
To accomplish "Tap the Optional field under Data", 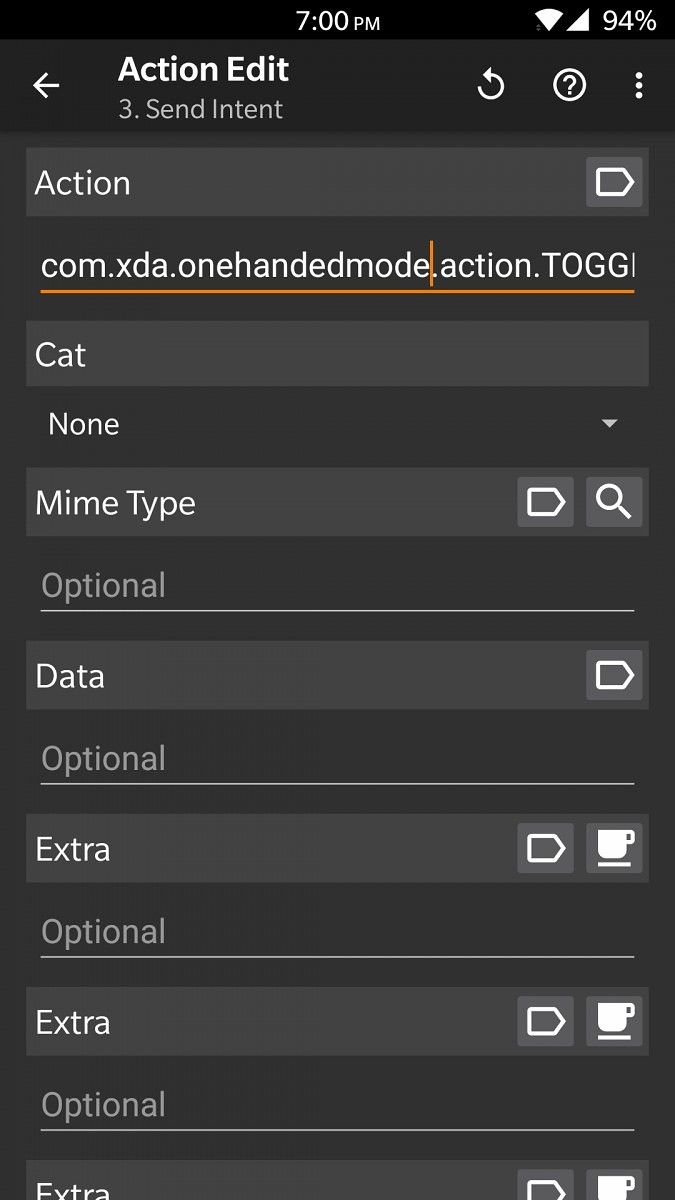I will (337, 758).
